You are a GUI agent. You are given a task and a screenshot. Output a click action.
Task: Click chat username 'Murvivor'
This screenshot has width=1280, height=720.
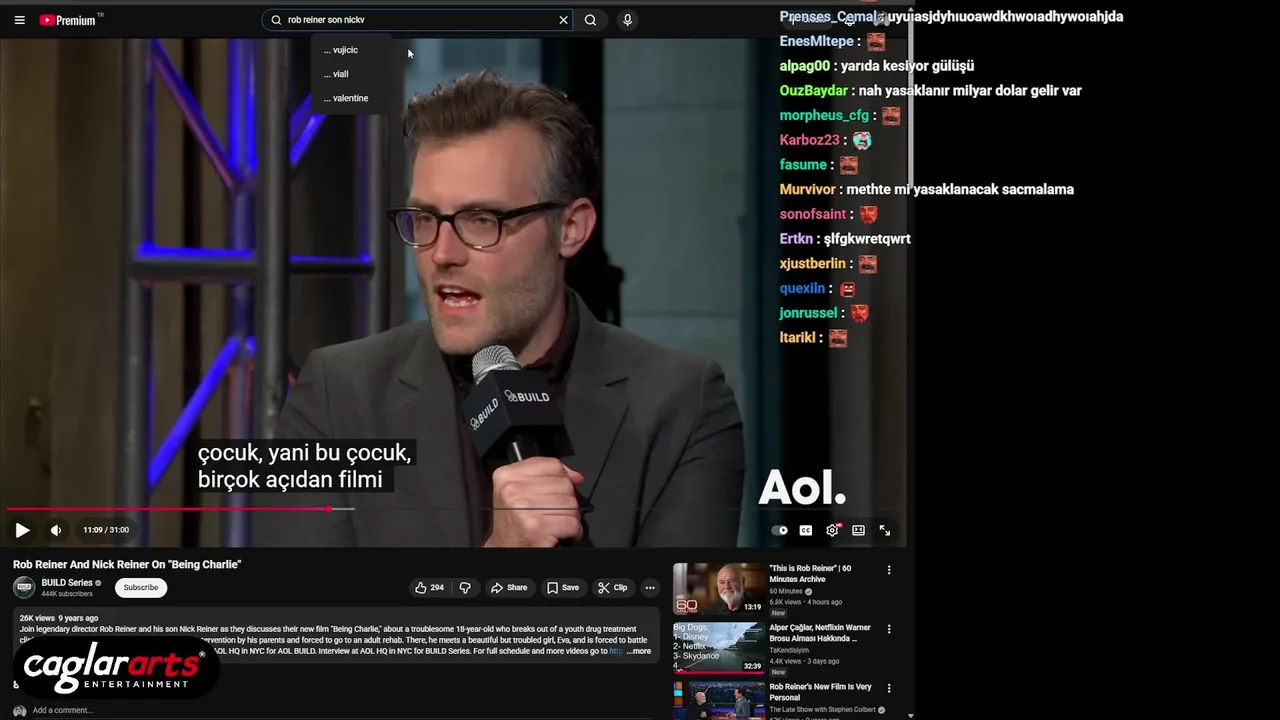click(807, 189)
